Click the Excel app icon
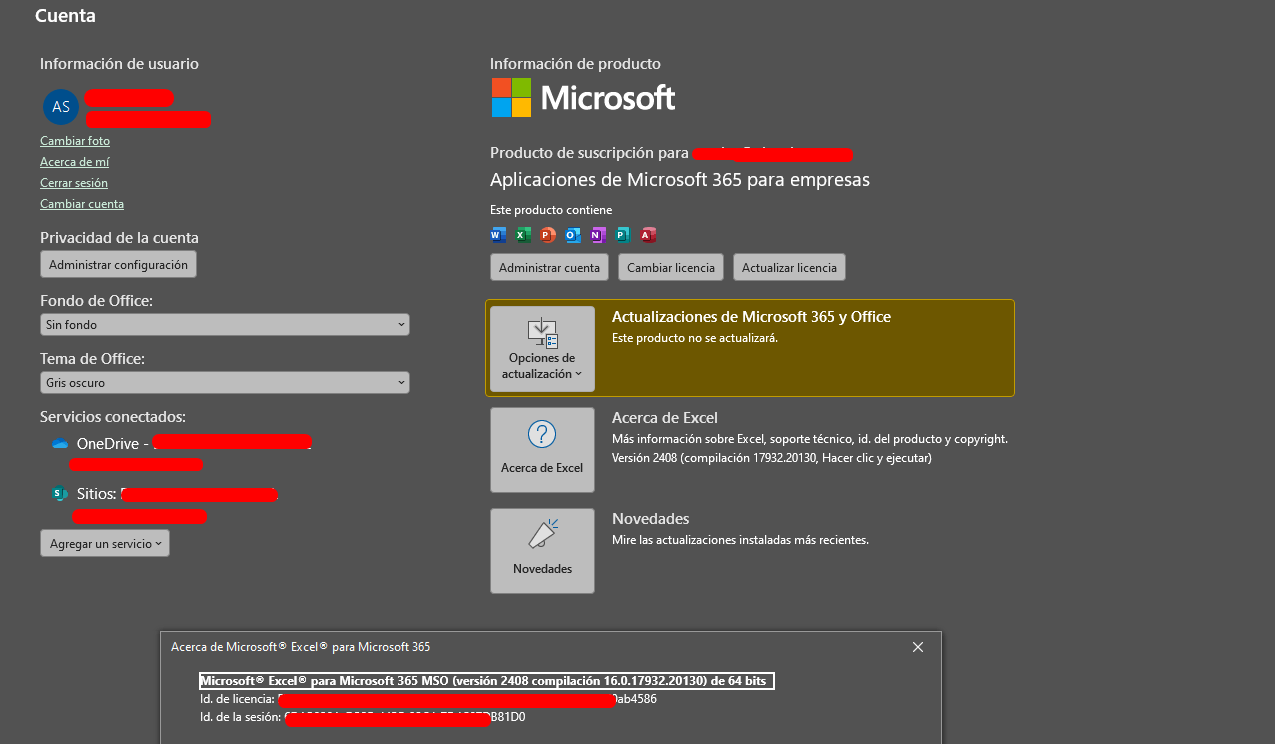Image resolution: width=1275 pixels, height=744 pixels. click(x=523, y=235)
